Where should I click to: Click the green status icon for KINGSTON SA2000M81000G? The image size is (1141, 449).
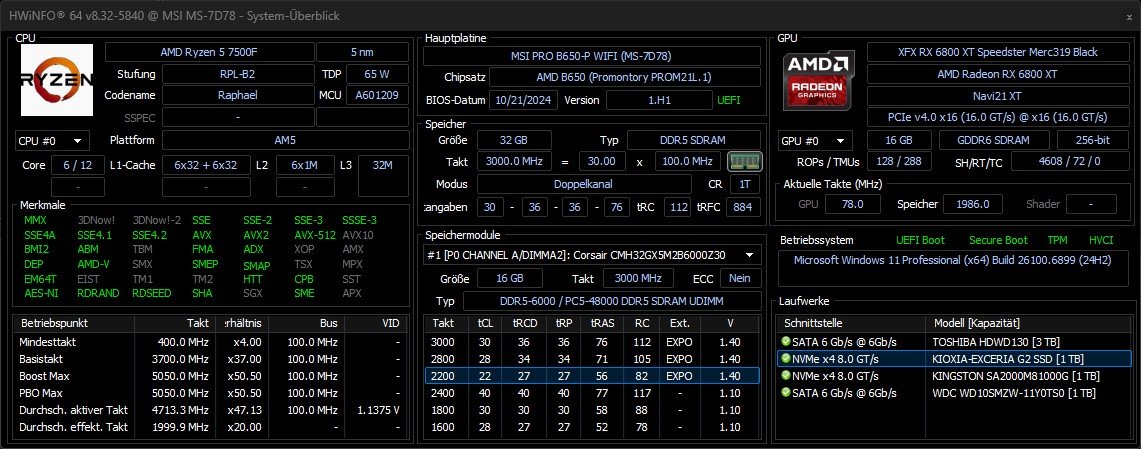(x=785, y=376)
